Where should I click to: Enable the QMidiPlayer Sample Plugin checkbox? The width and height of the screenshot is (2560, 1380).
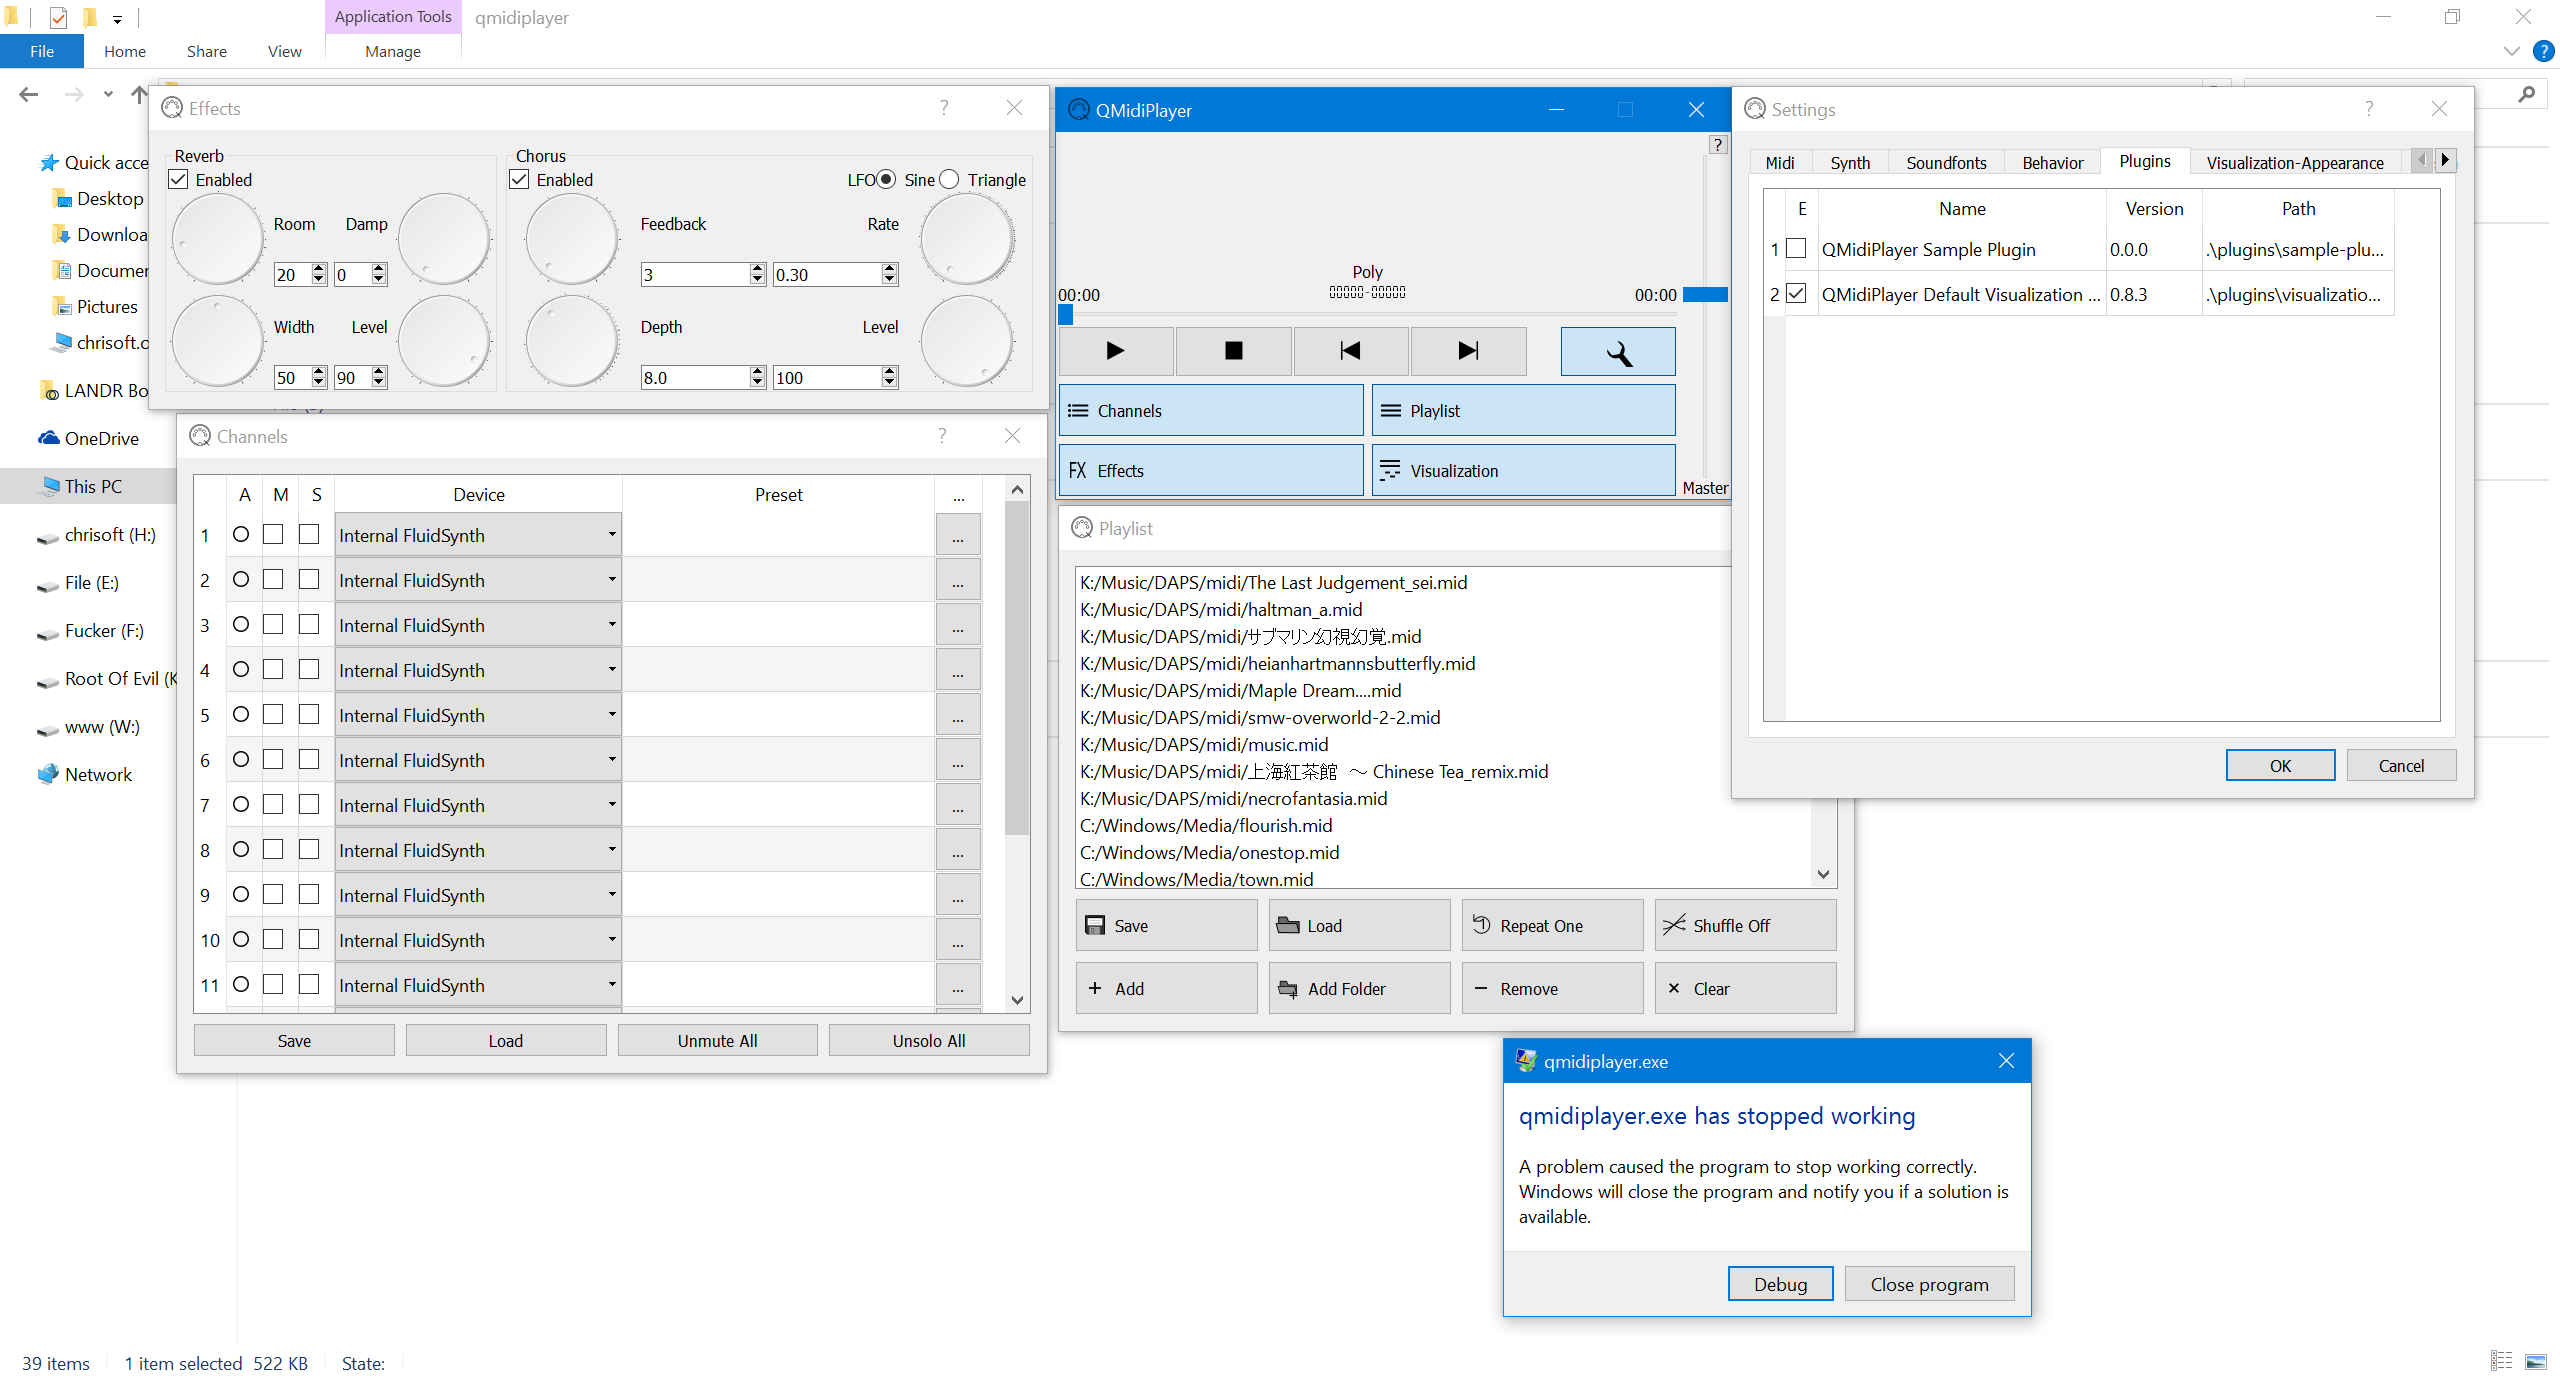pos(1796,249)
